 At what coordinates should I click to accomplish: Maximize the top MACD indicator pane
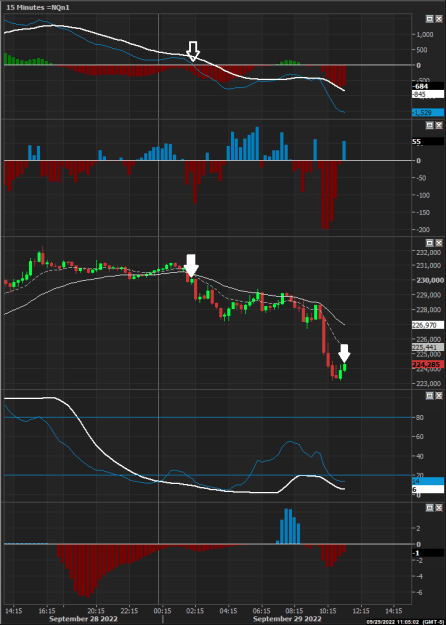pos(429,19)
